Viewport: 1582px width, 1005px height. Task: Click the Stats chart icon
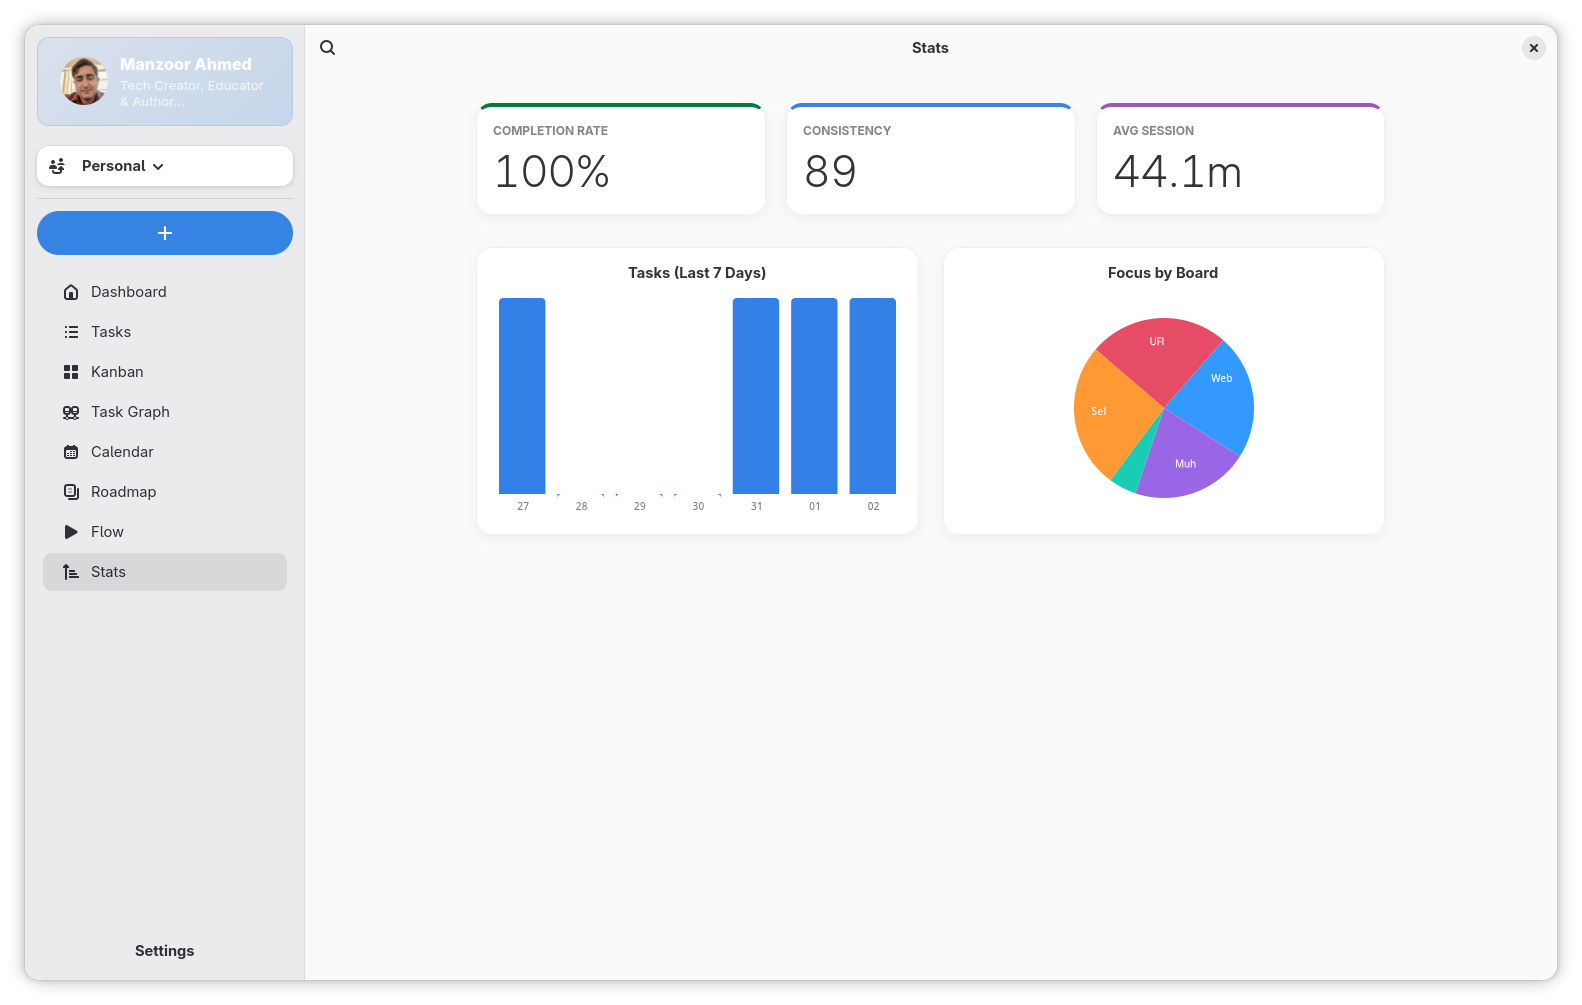[71, 572]
